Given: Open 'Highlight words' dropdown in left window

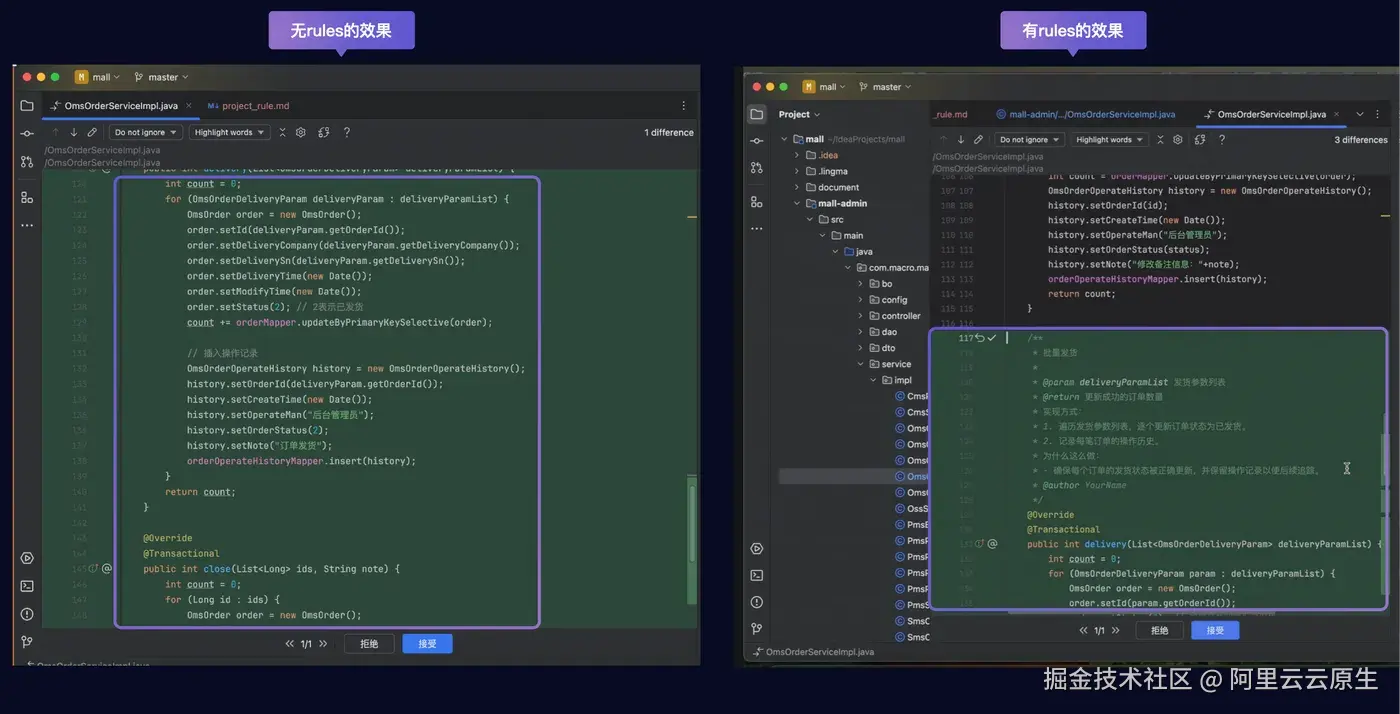Looking at the screenshot, I should [x=230, y=132].
